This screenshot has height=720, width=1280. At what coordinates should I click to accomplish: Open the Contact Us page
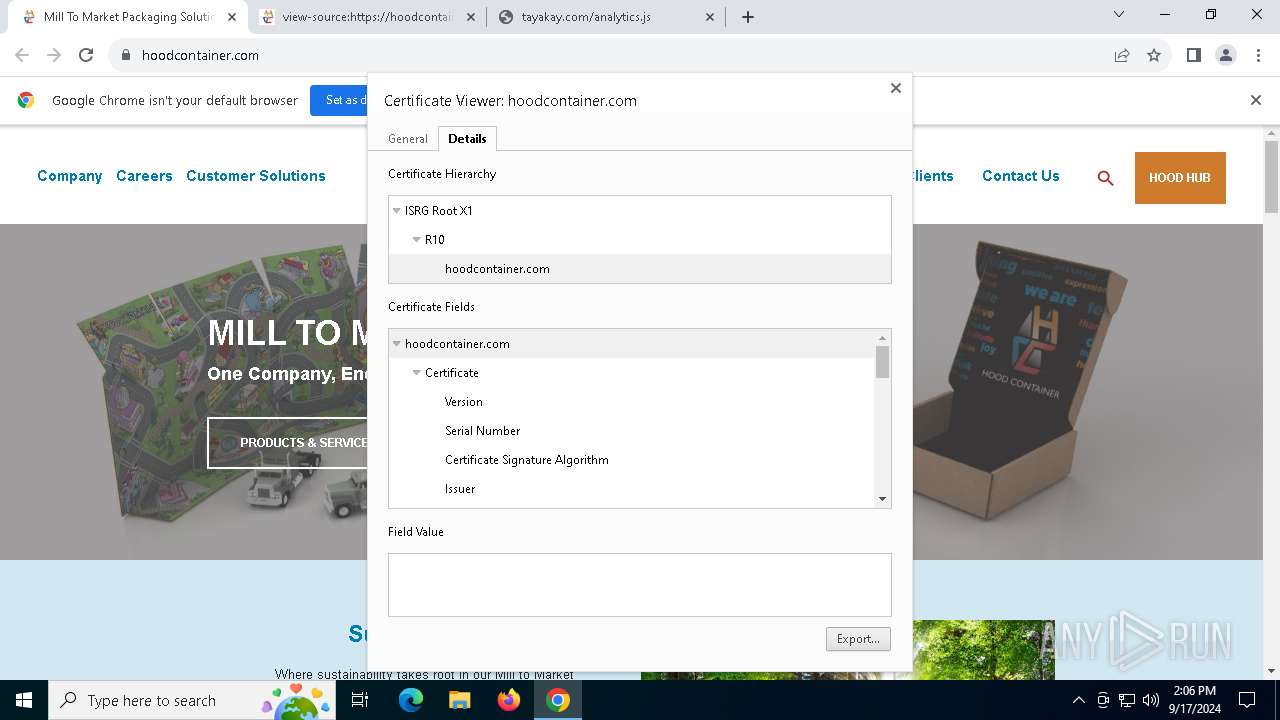coord(1021,176)
